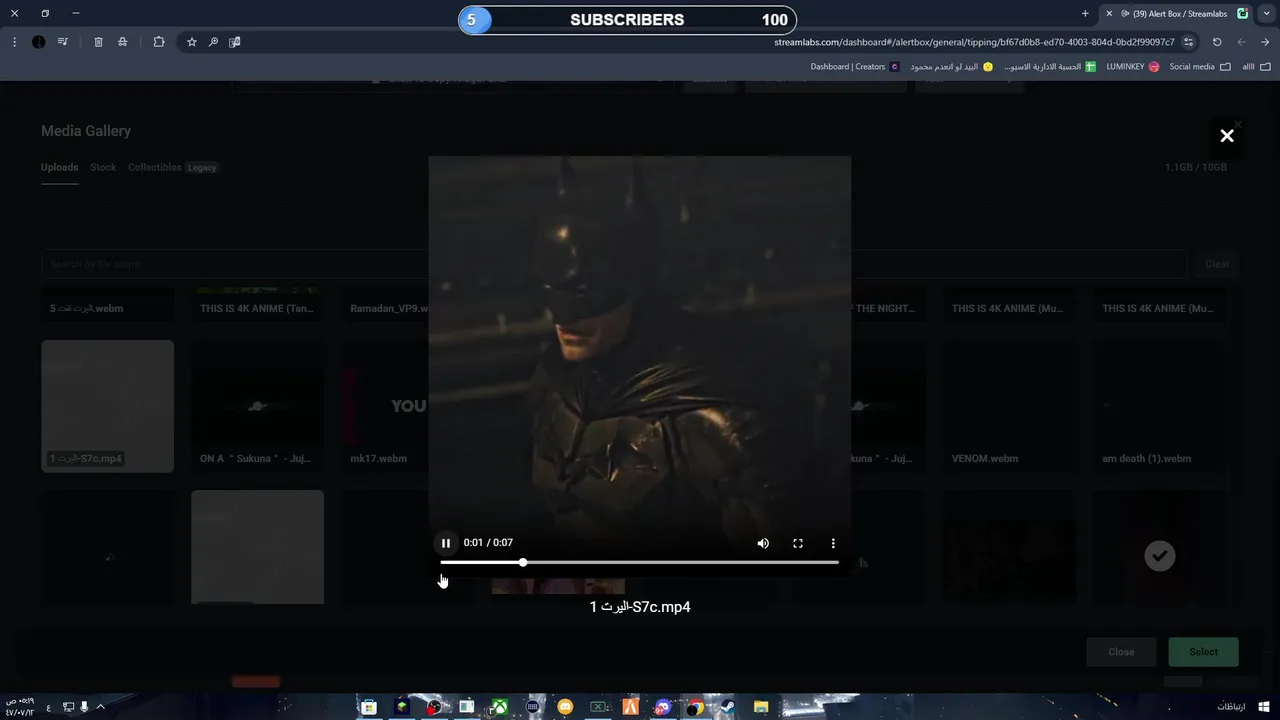Open Steam from the taskbar
The height and width of the screenshot is (720, 1280).
point(727,707)
